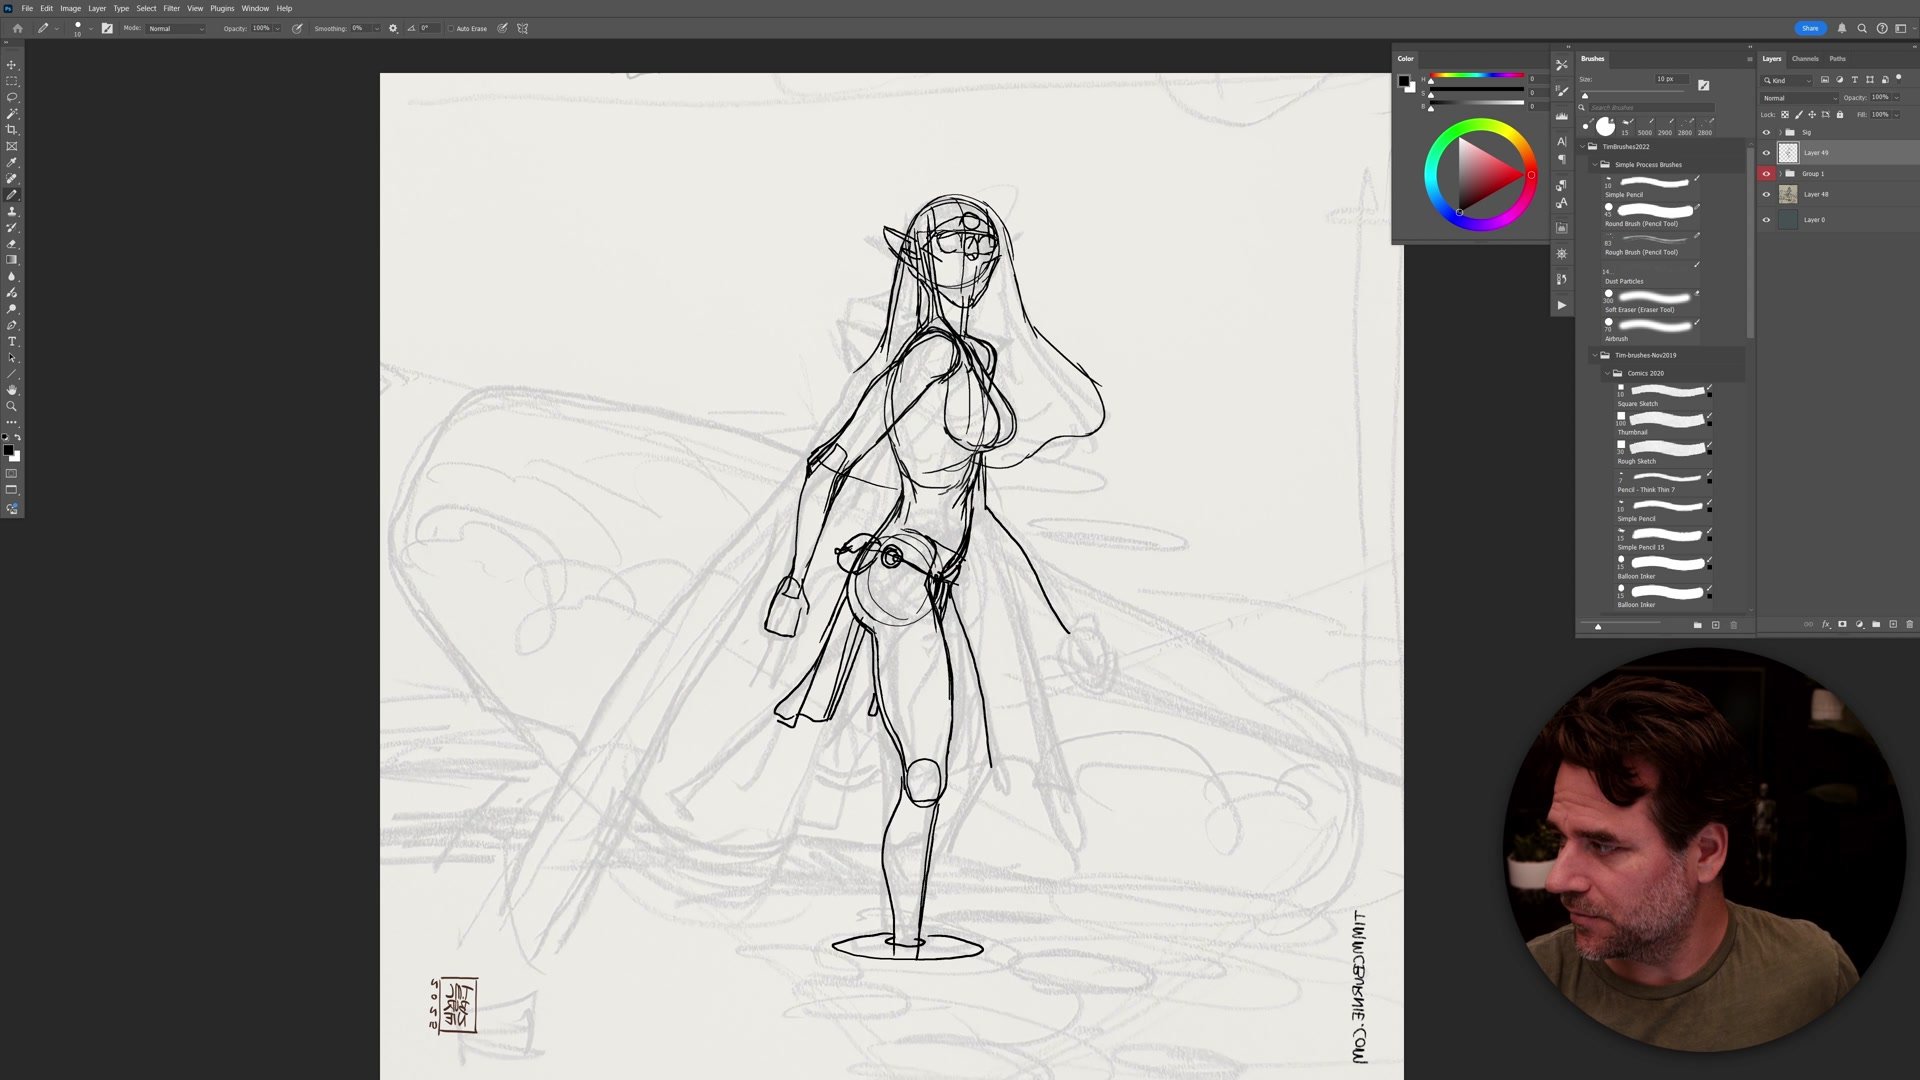The width and height of the screenshot is (1920, 1080).
Task: Toggle Group 1 visibility eye
Action: (1766, 174)
